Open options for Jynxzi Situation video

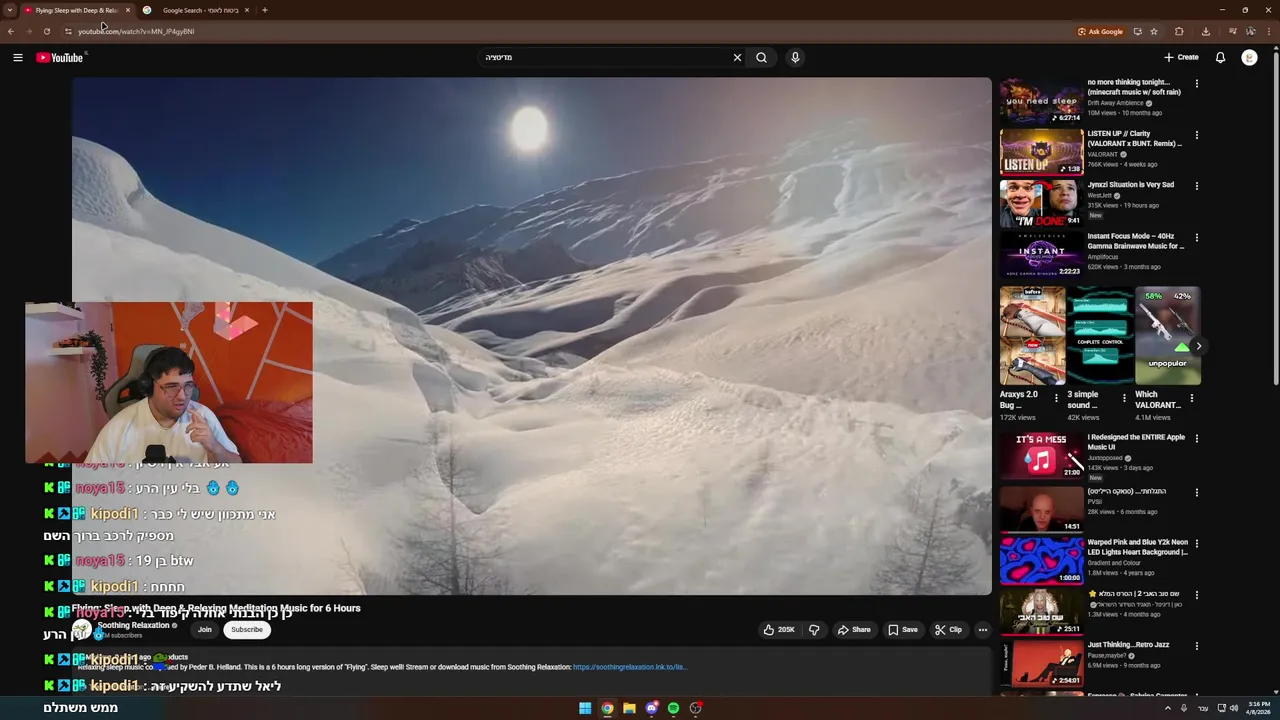[1196, 186]
